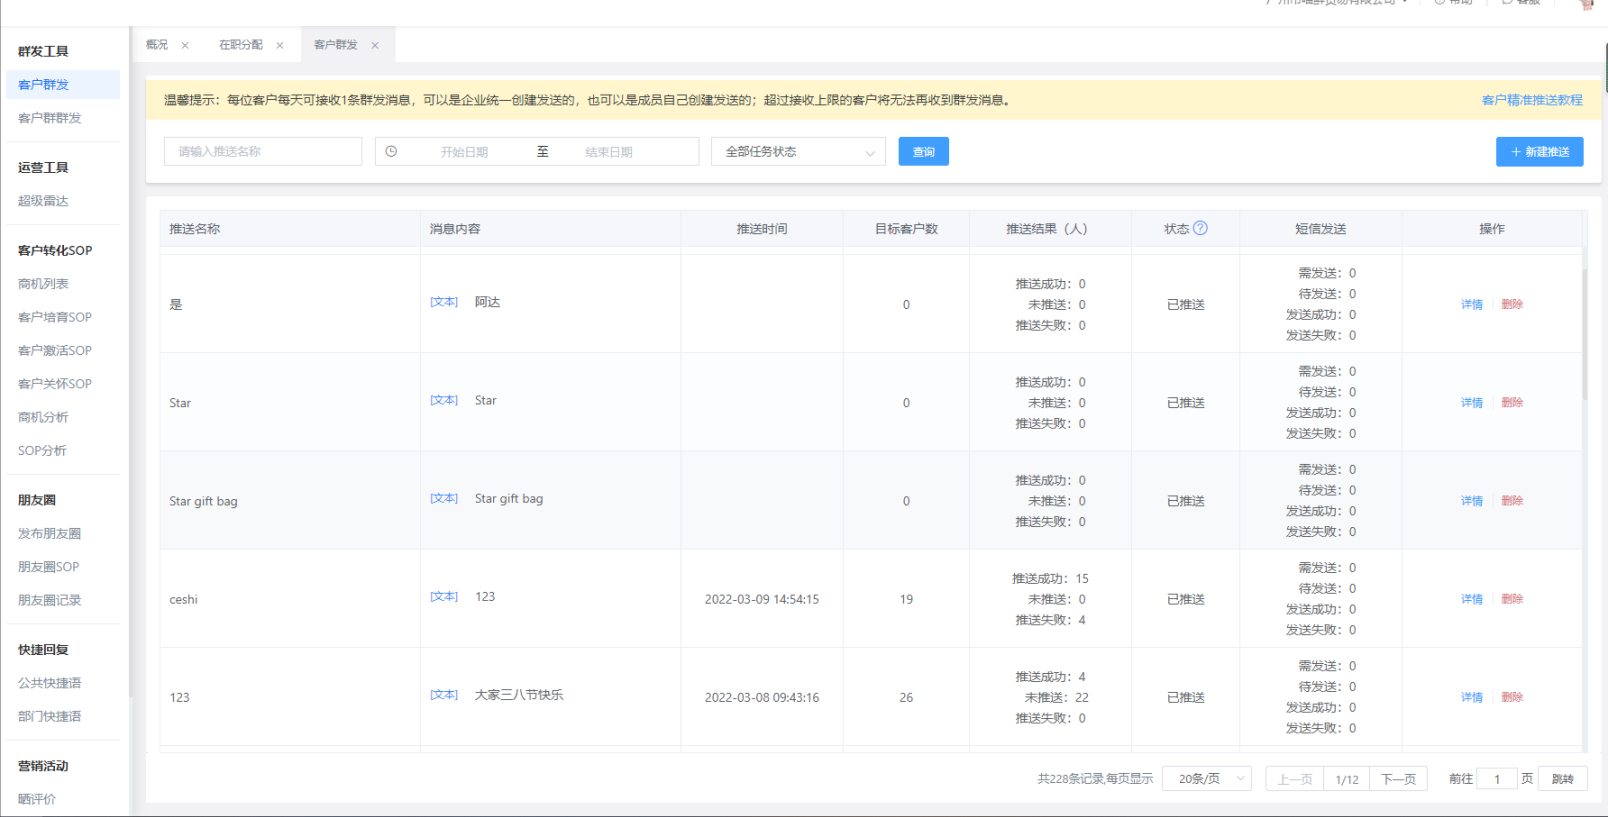The width and height of the screenshot is (1608, 817).
Task: Open 客户群群发 in the sidebar
Action: pyautogui.click(x=50, y=118)
